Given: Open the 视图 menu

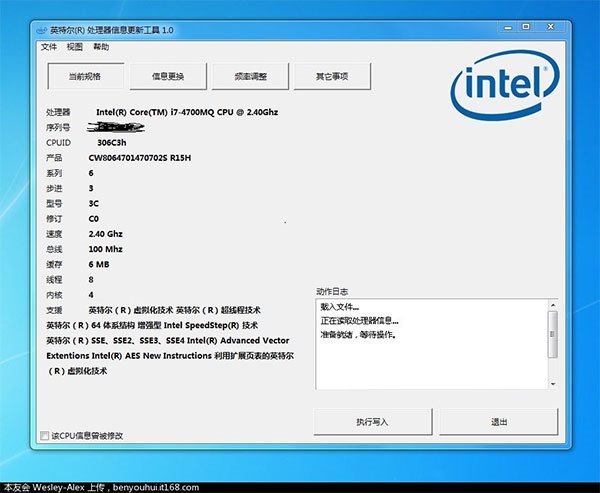Looking at the screenshot, I should point(75,47).
